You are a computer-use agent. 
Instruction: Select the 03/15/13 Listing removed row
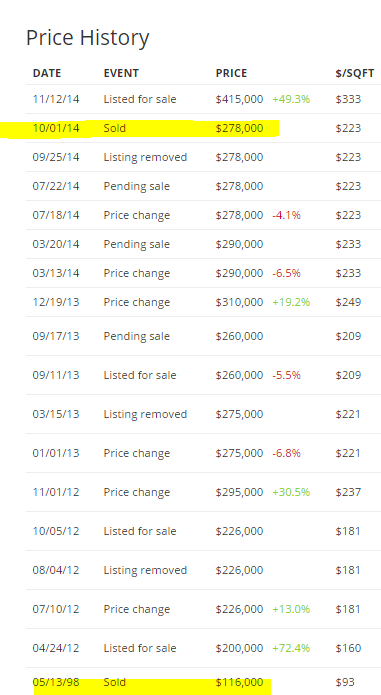coord(203,414)
